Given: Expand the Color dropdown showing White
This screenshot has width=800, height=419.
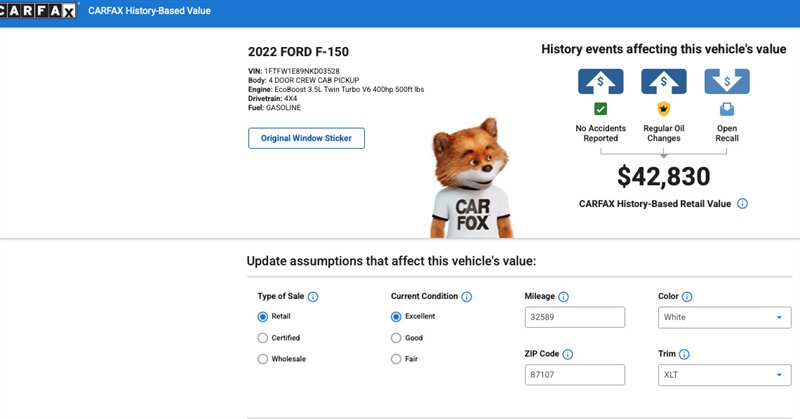Looking at the screenshot, I should point(720,318).
